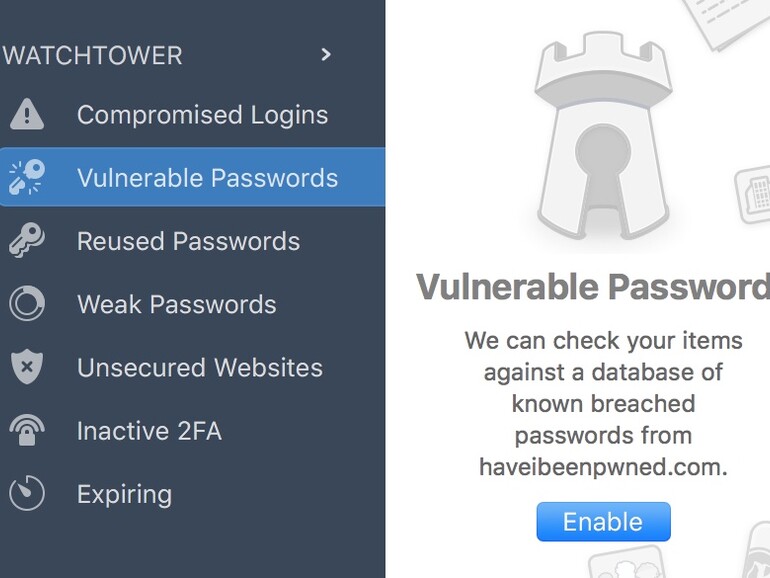770x578 pixels.
Task: Open the Inactive 2FA list
Action: pyautogui.click(x=149, y=431)
